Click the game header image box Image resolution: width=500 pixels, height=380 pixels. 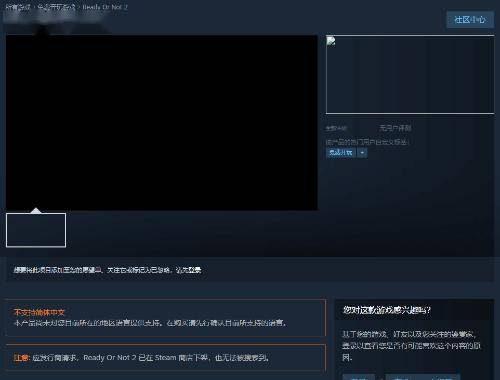[410, 75]
